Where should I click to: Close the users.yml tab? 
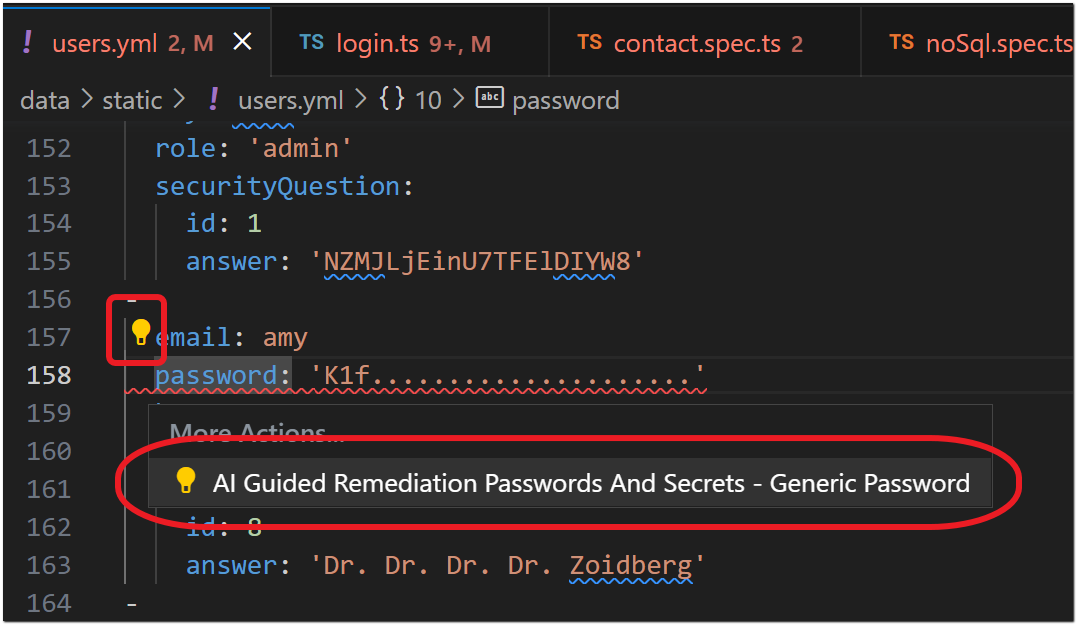242,43
